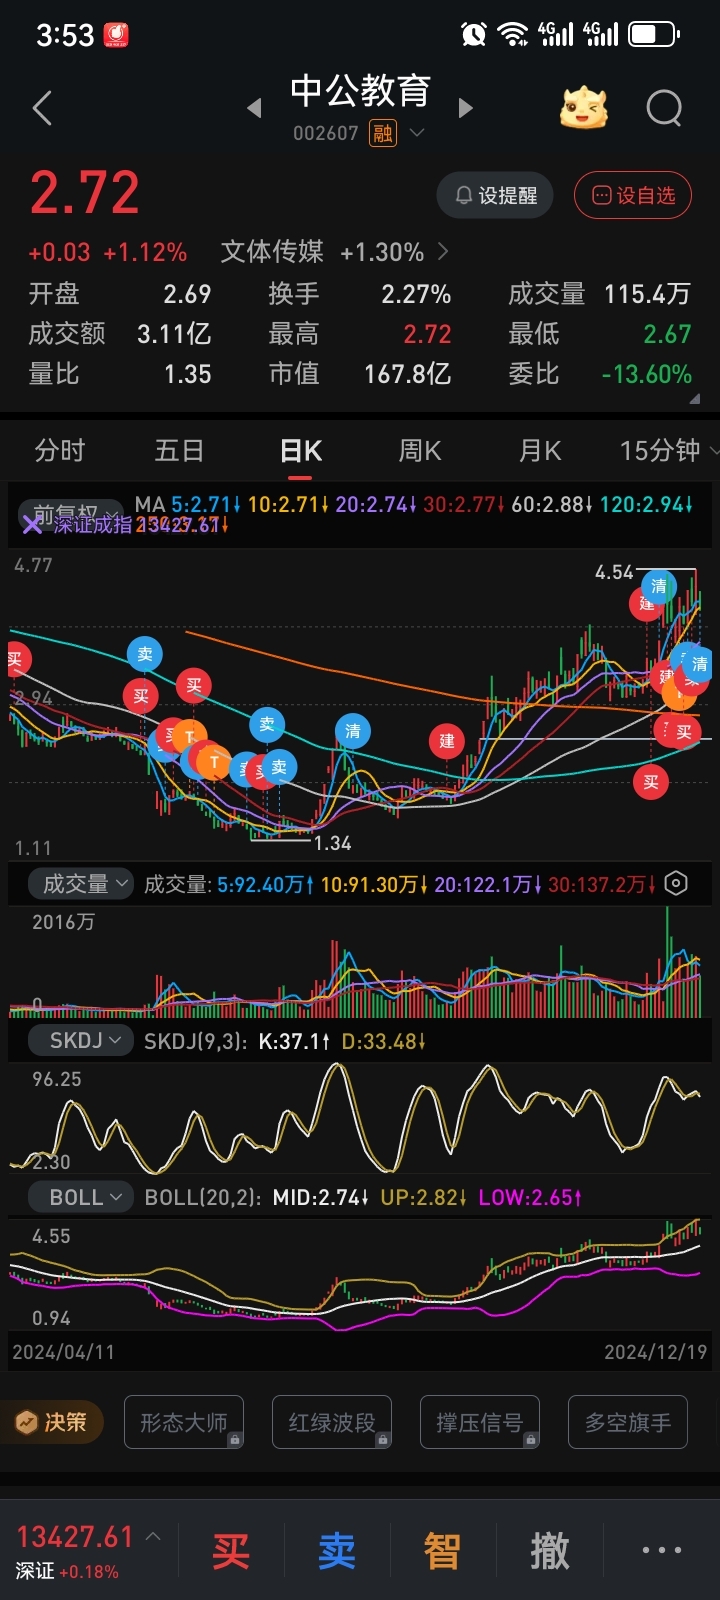This screenshot has width=720, height=1600.
Task: Switch to previous stock via left triangle
Action: (x=254, y=108)
